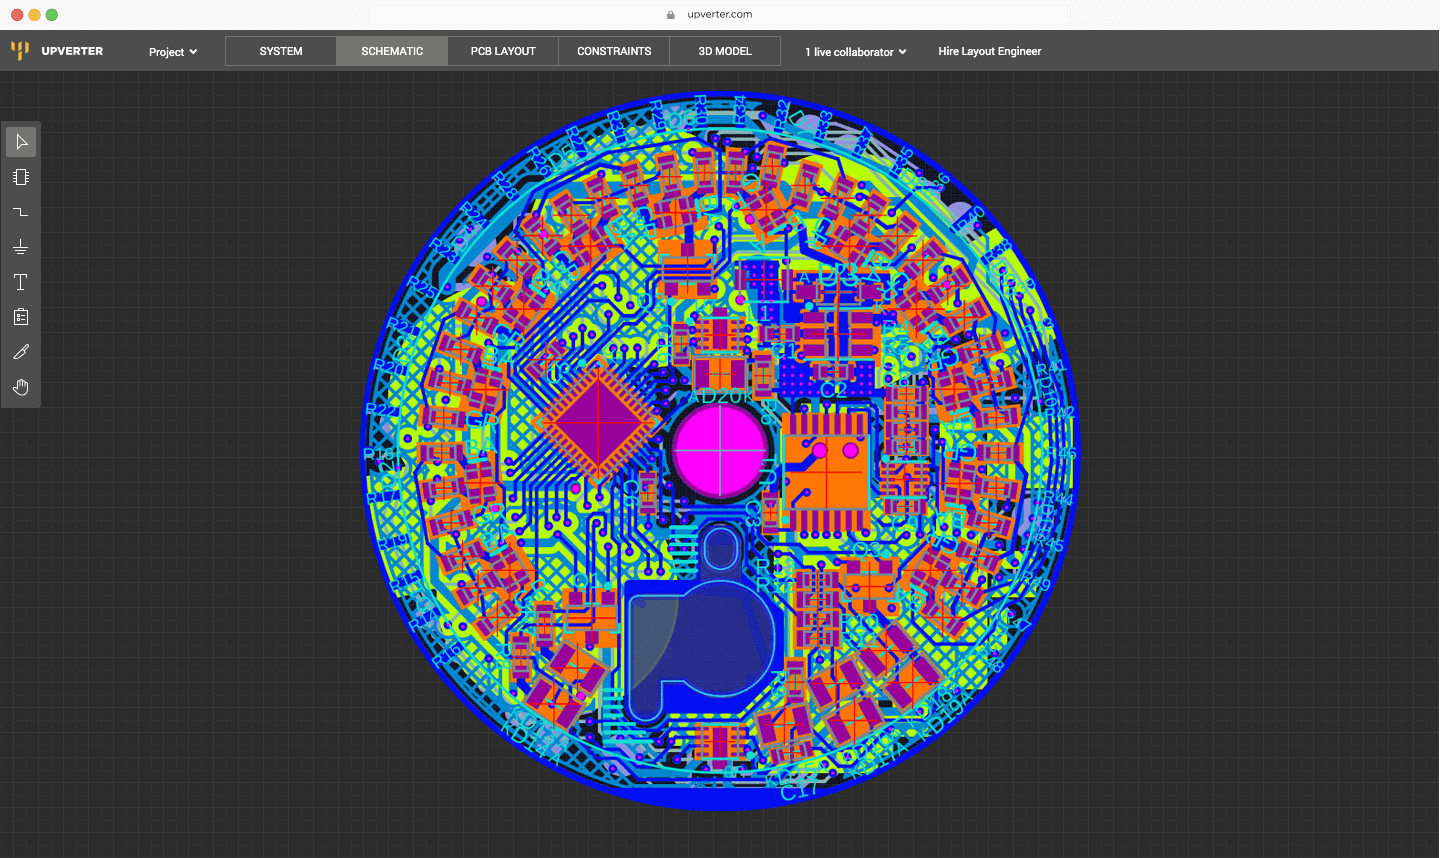
Task: Switch to the PCB LAYOUT tab
Action: click(502, 50)
